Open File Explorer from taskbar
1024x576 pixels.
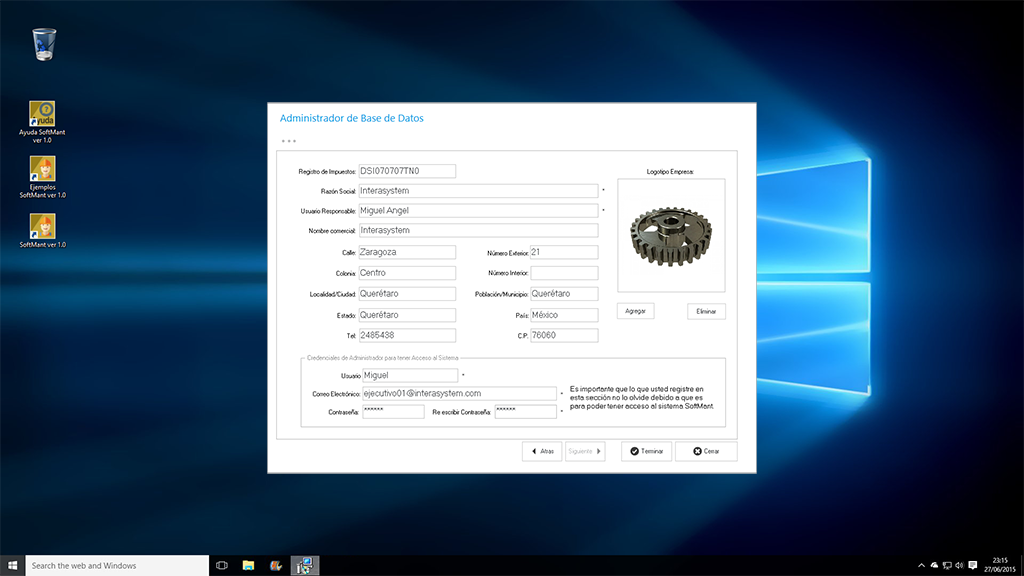pos(248,565)
